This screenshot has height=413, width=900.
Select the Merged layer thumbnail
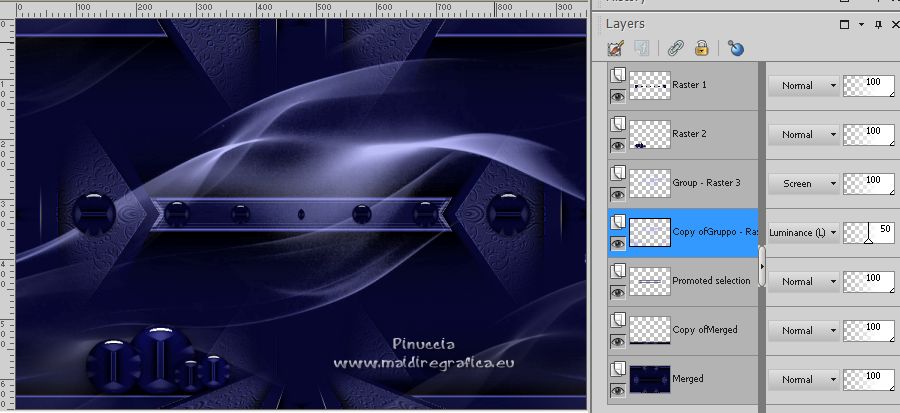(x=650, y=379)
